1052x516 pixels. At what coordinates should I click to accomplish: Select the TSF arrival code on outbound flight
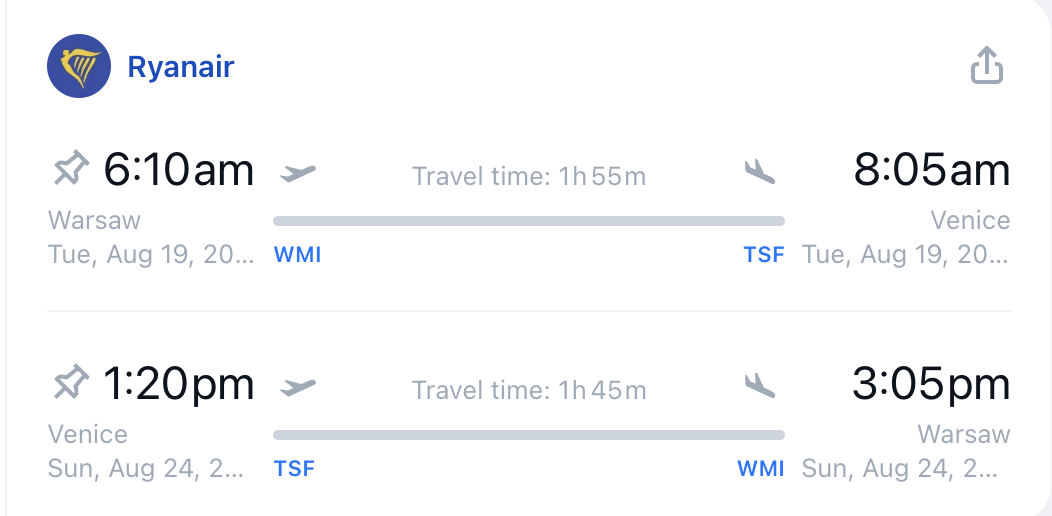(764, 255)
